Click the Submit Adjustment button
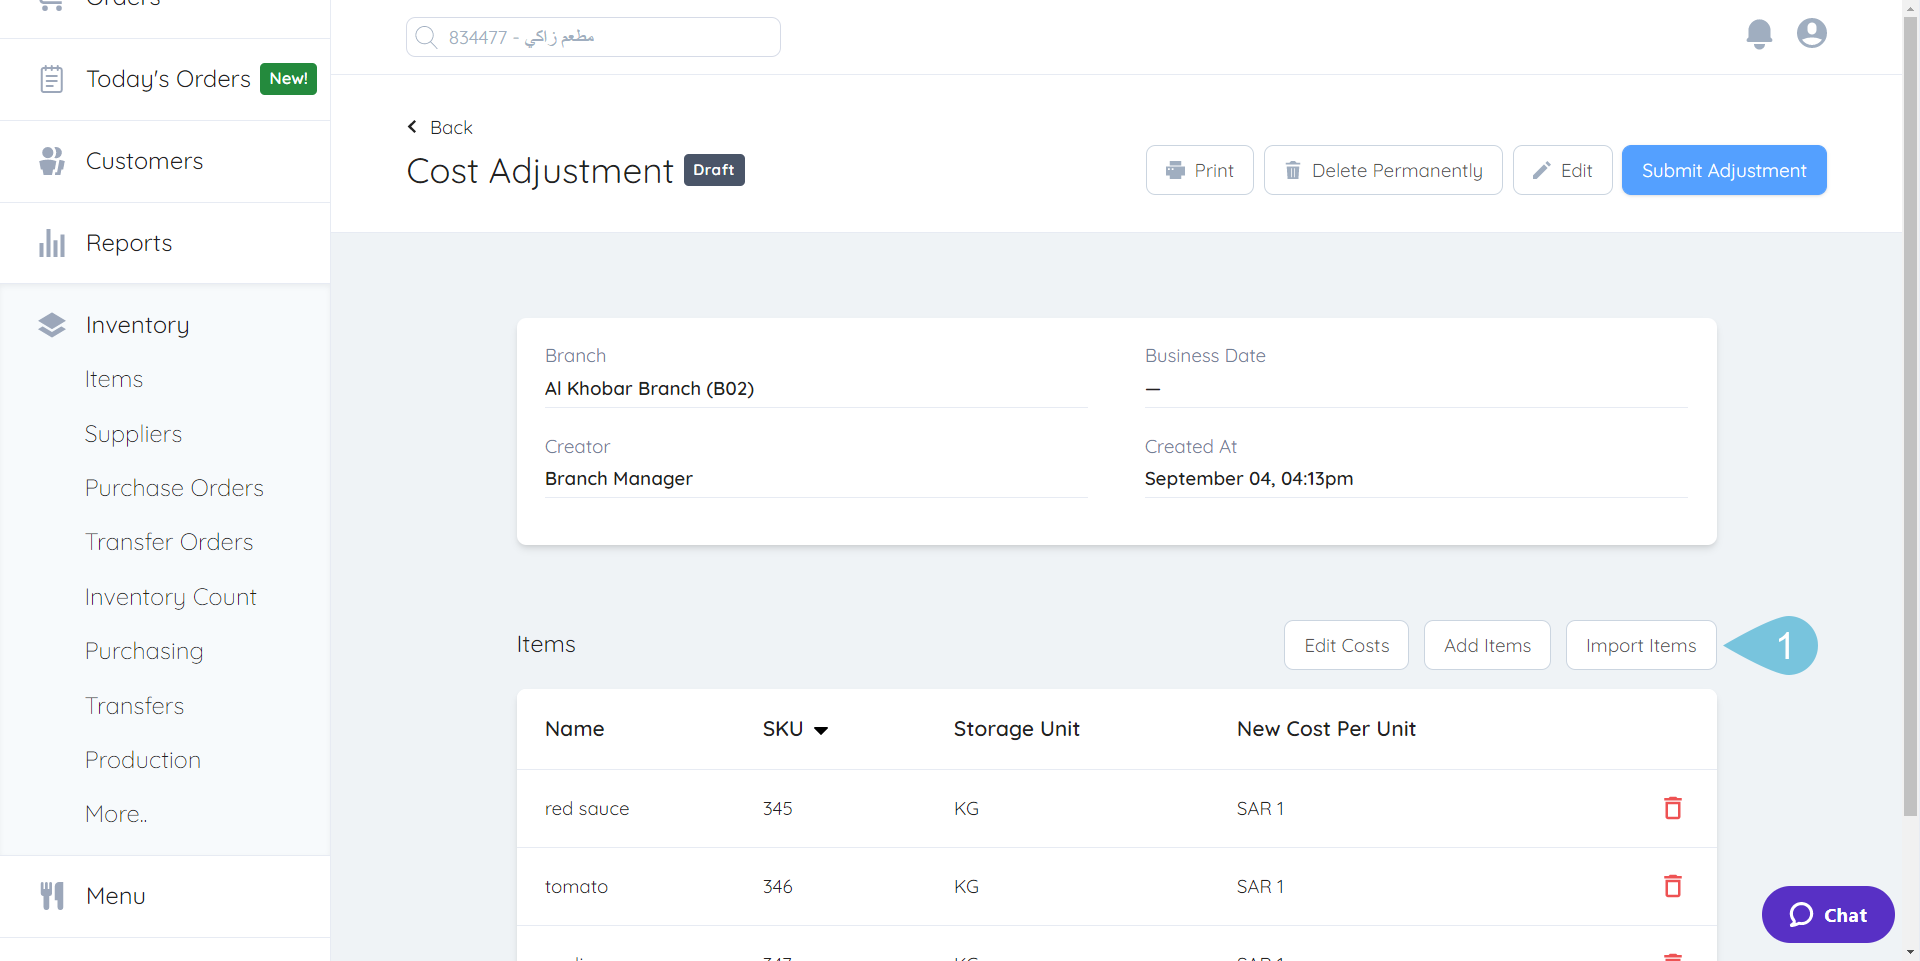1920x961 pixels. pyautogui.click(x=1723, y=170)
